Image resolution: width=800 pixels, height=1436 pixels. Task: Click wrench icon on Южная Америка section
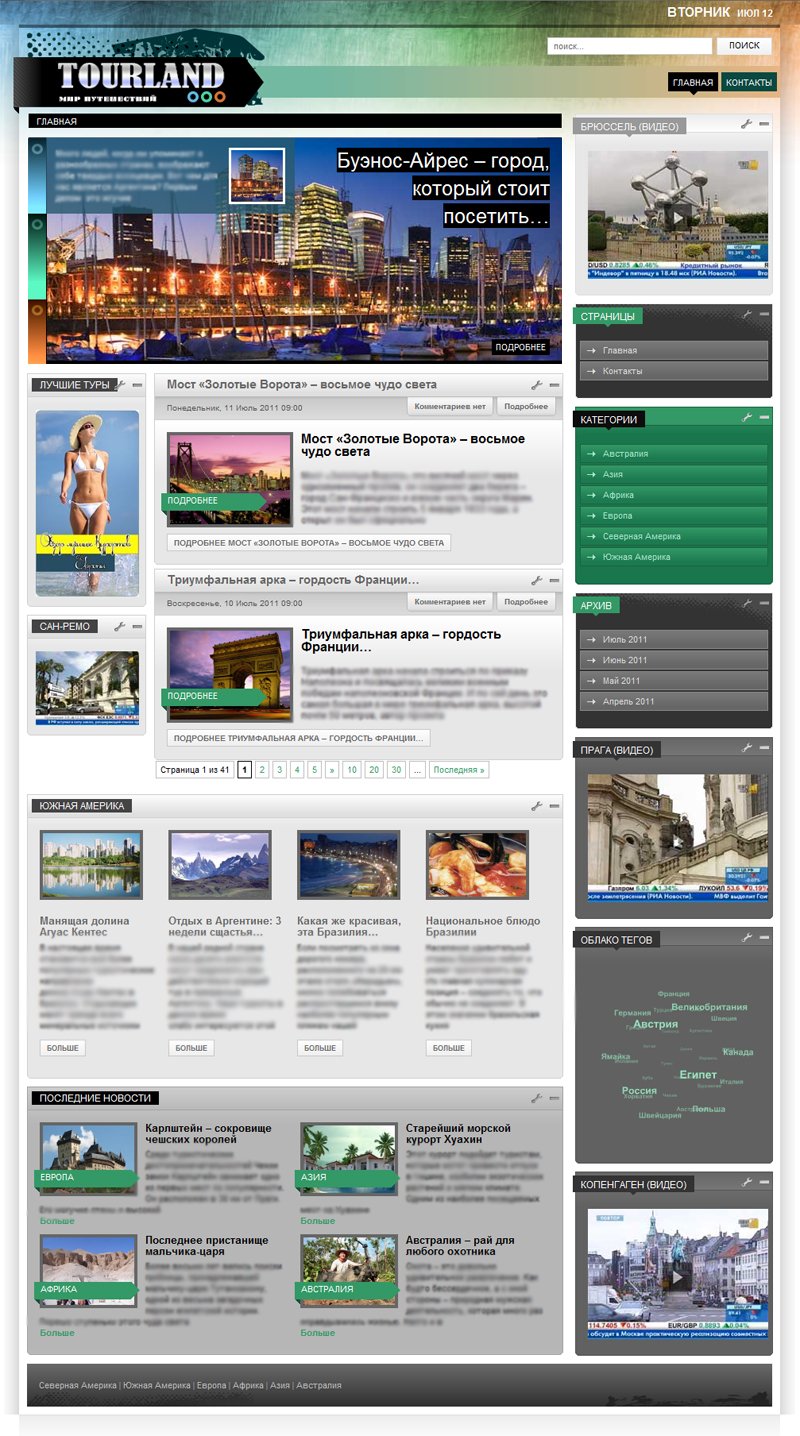click(x=537, y=805)
